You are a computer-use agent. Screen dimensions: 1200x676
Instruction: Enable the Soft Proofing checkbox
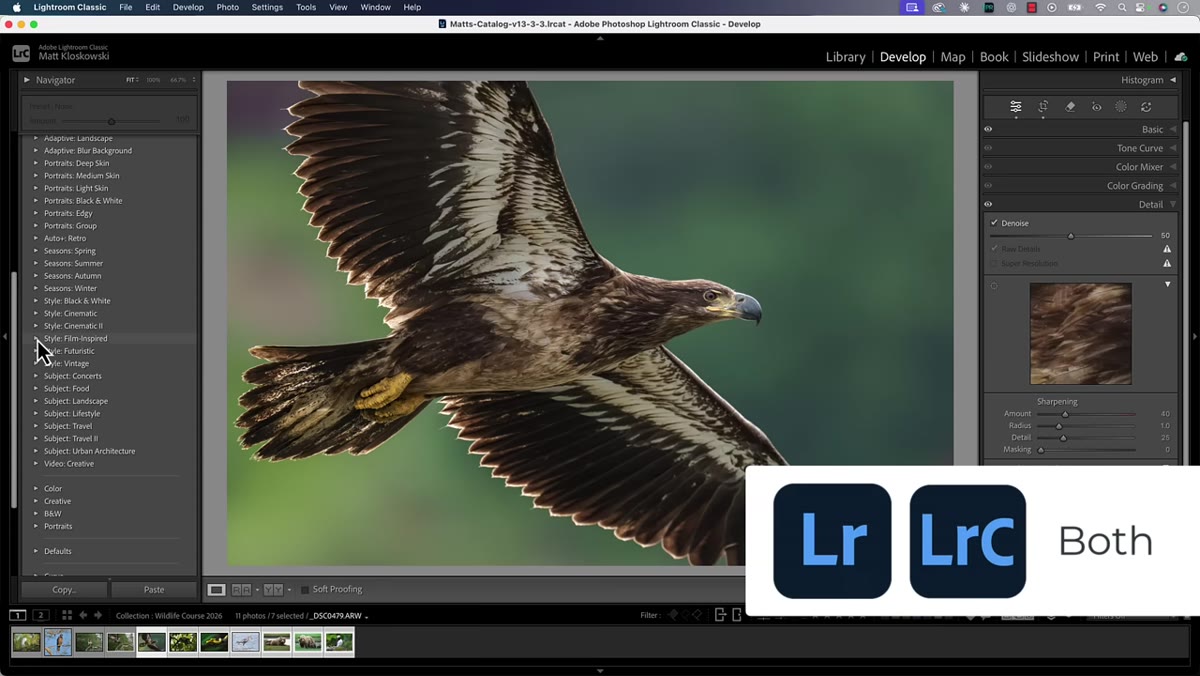pos(305,590)
